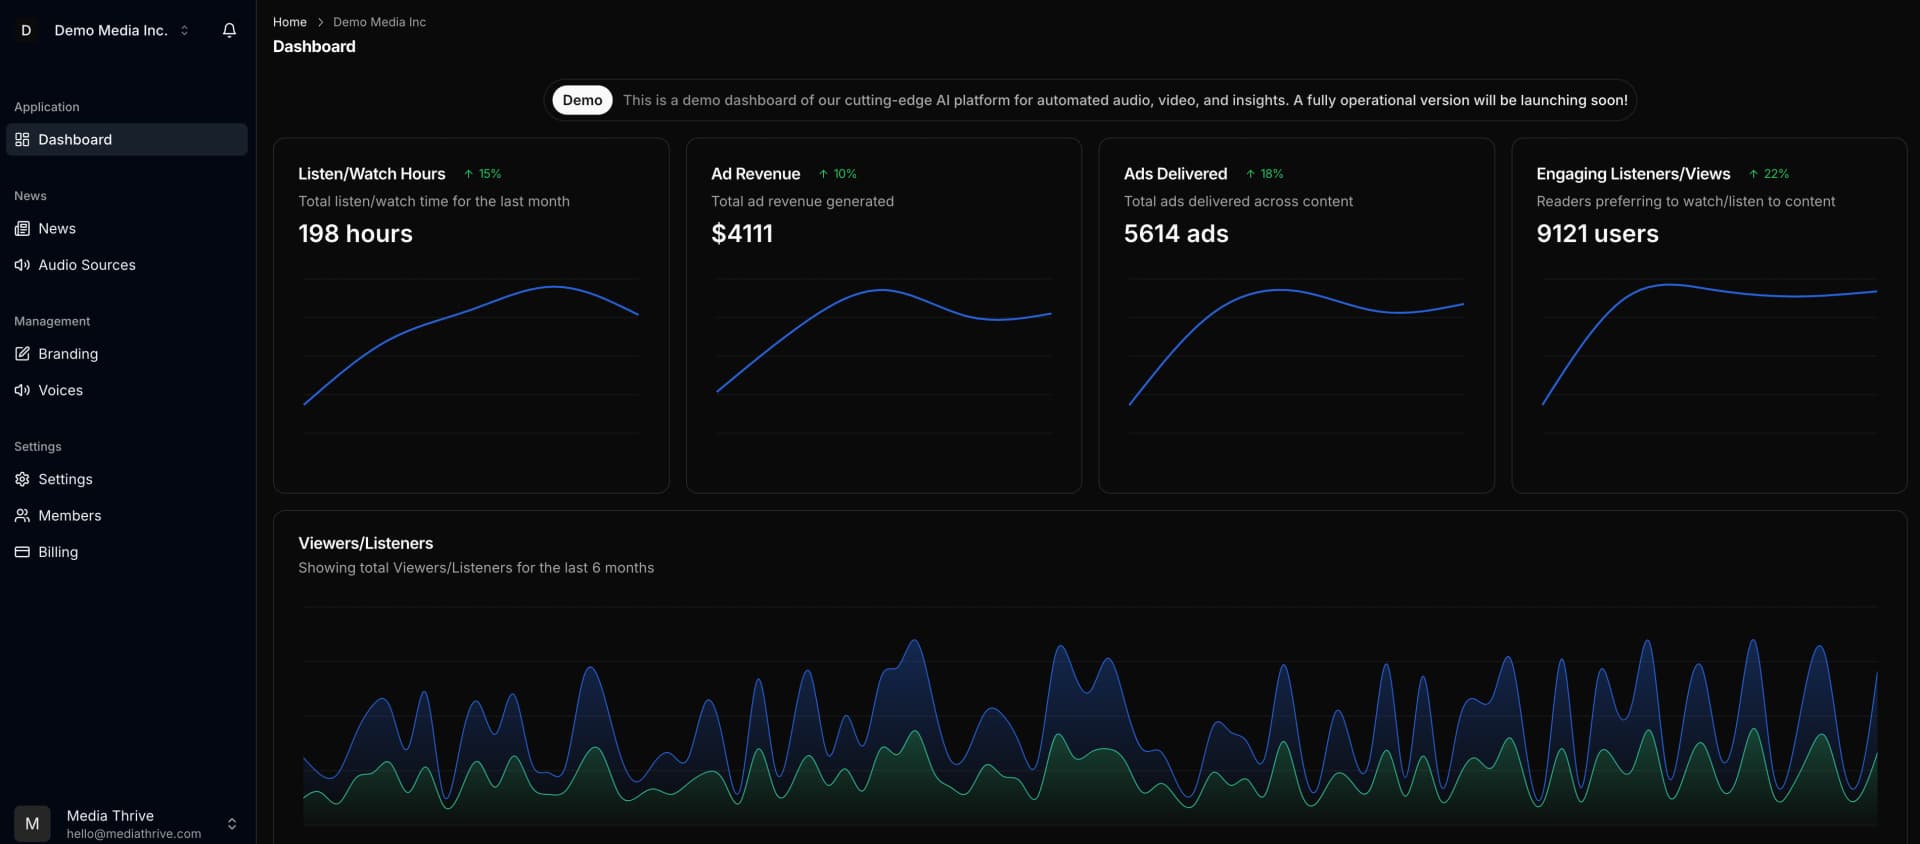The height and width of the screenshot is (844, 1920).
Task: Click the 10% growth indicator
Action: [838, 174]
